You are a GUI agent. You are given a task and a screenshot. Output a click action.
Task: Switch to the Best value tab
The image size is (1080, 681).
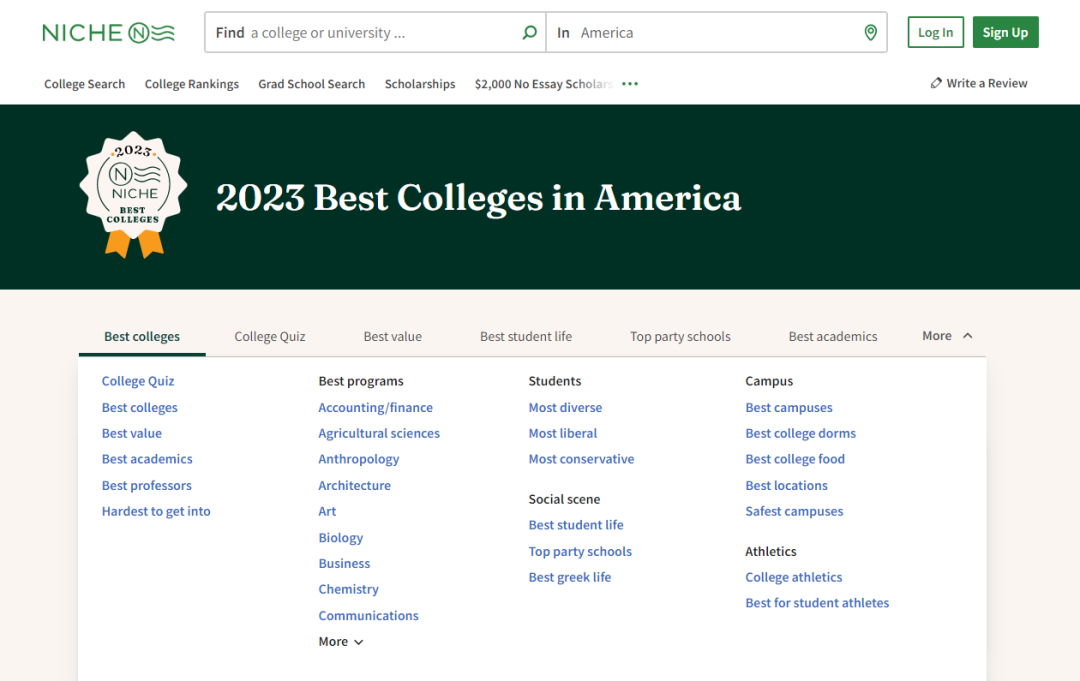(x=392, y=337)
